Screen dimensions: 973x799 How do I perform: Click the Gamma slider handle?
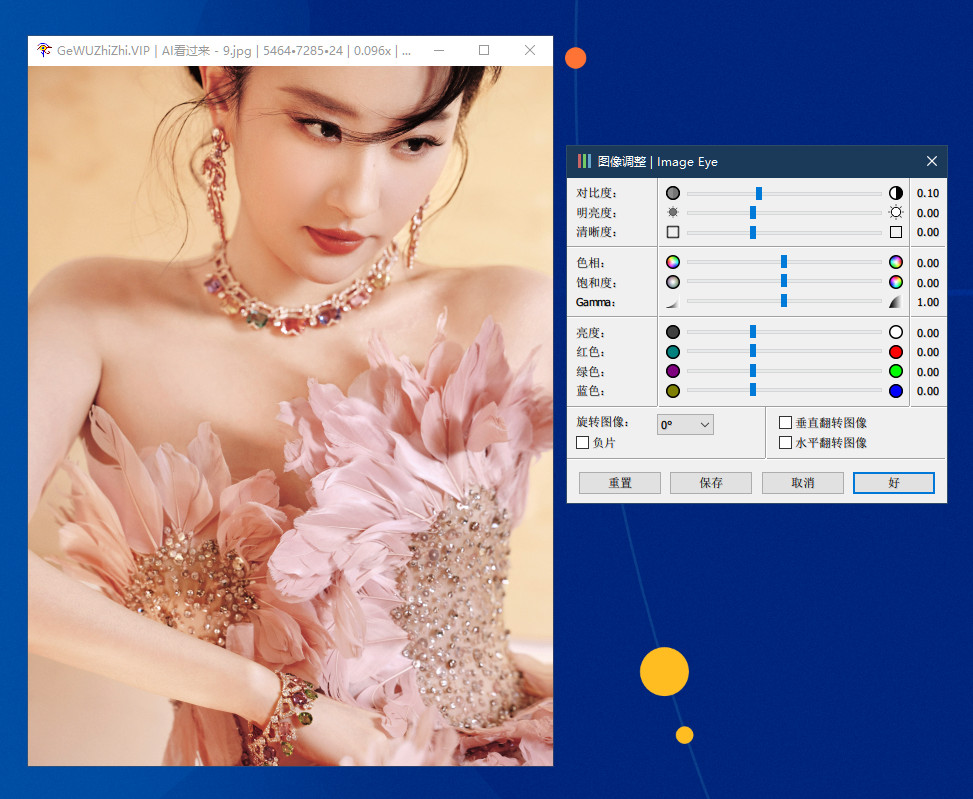click(784, 301)
